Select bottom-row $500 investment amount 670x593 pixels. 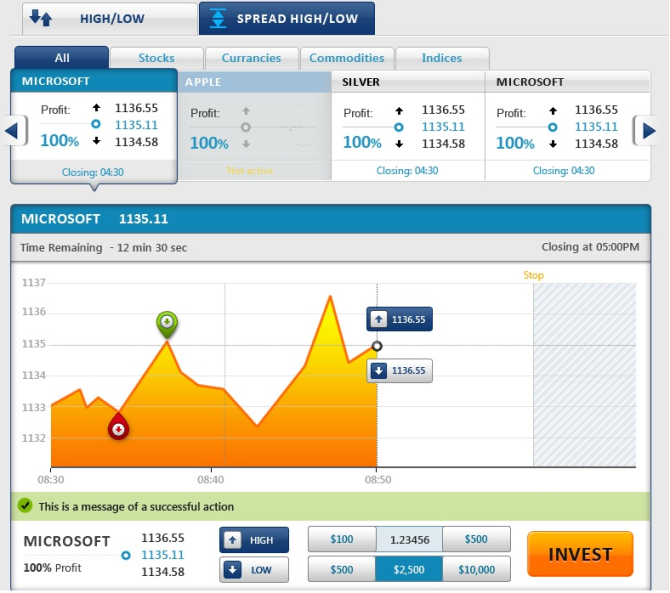pyautogui.click(x=342, y=569)
